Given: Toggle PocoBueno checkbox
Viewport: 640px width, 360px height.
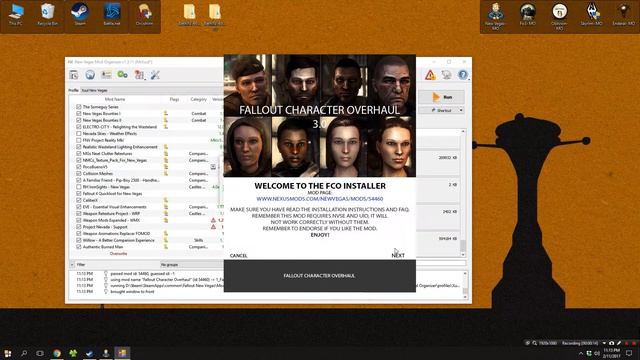Looking at the screenshot, I should [x=78, y=167].
